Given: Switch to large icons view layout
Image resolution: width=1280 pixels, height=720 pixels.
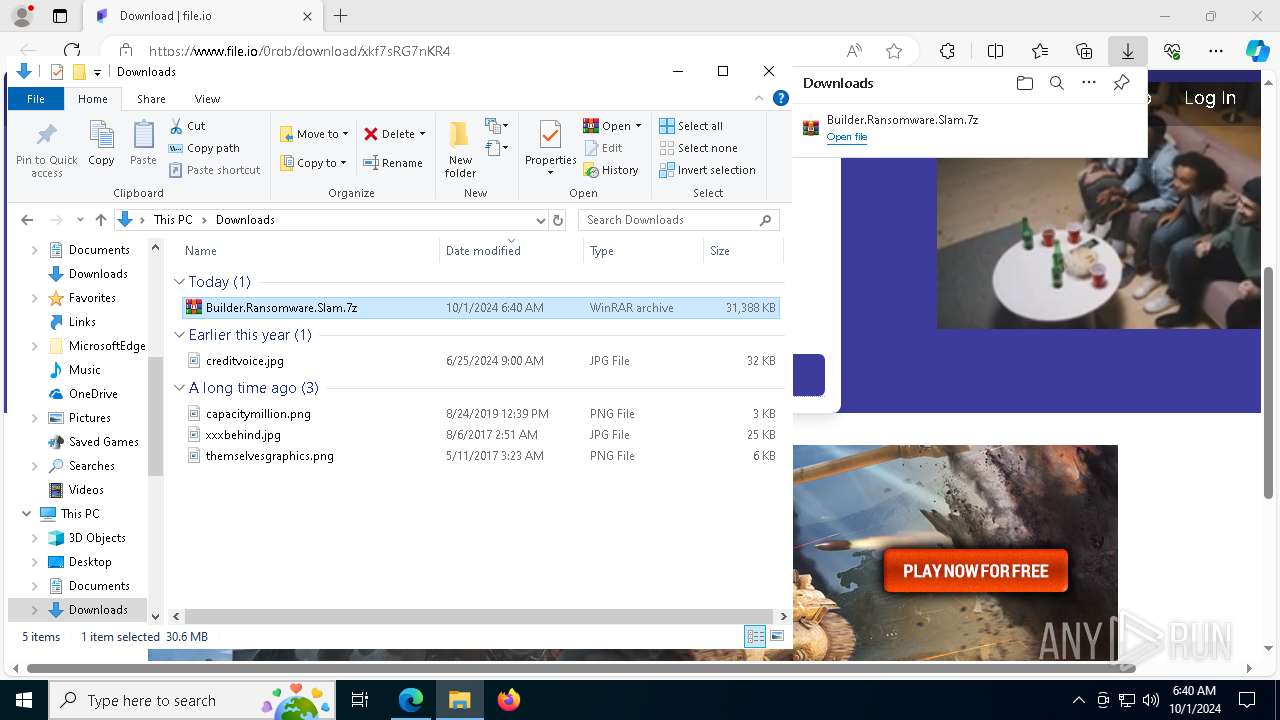Looking at the screenshot, I should 777,636.
